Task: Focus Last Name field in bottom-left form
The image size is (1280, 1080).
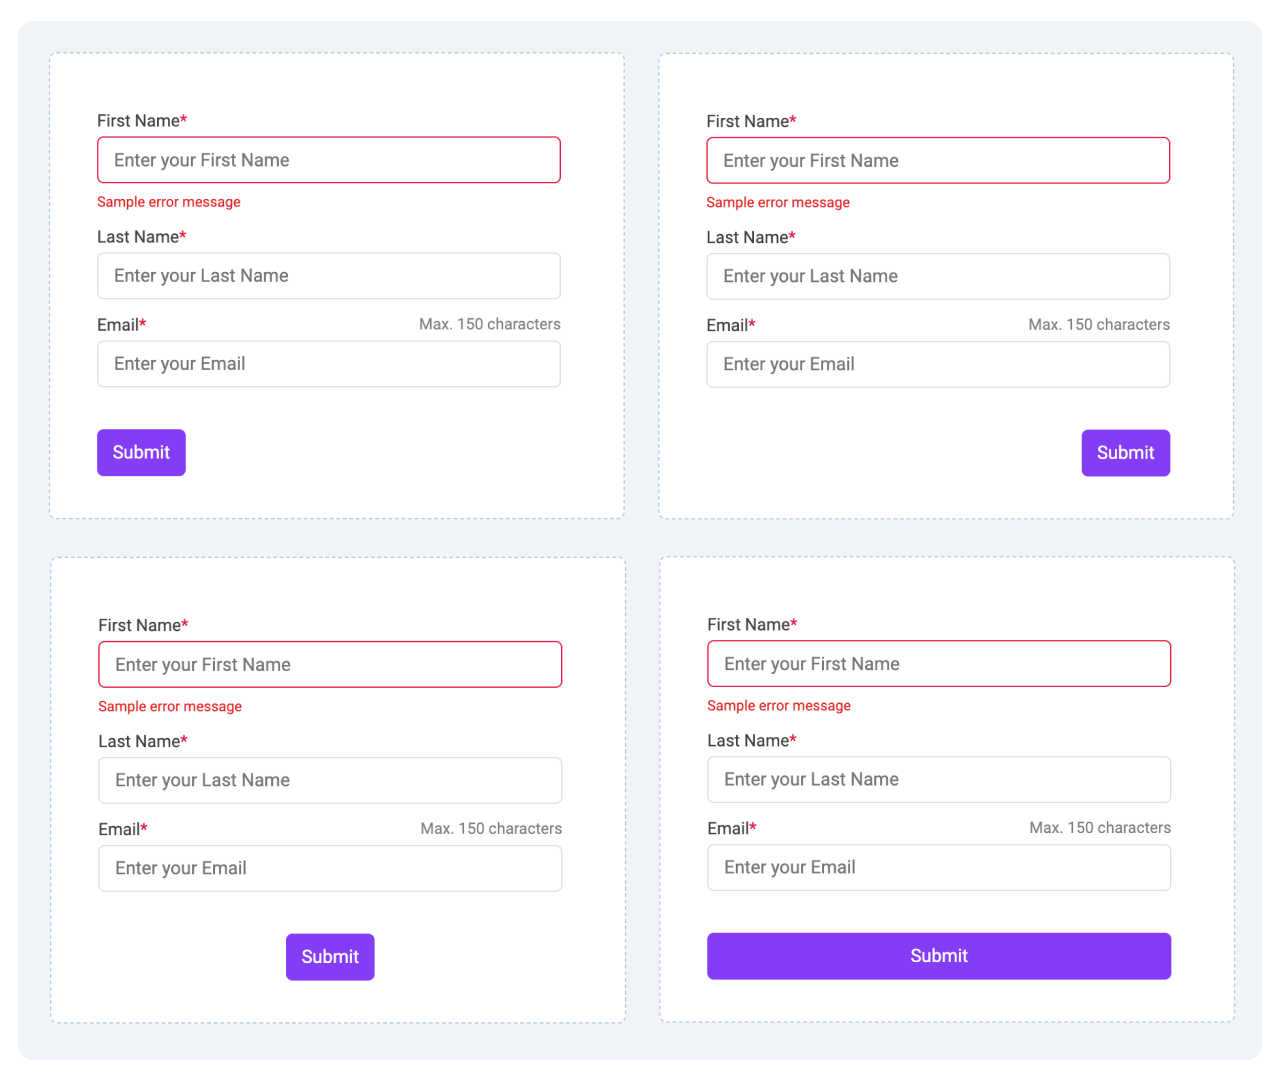Action: pyautogui.click(x=329, y=781)
